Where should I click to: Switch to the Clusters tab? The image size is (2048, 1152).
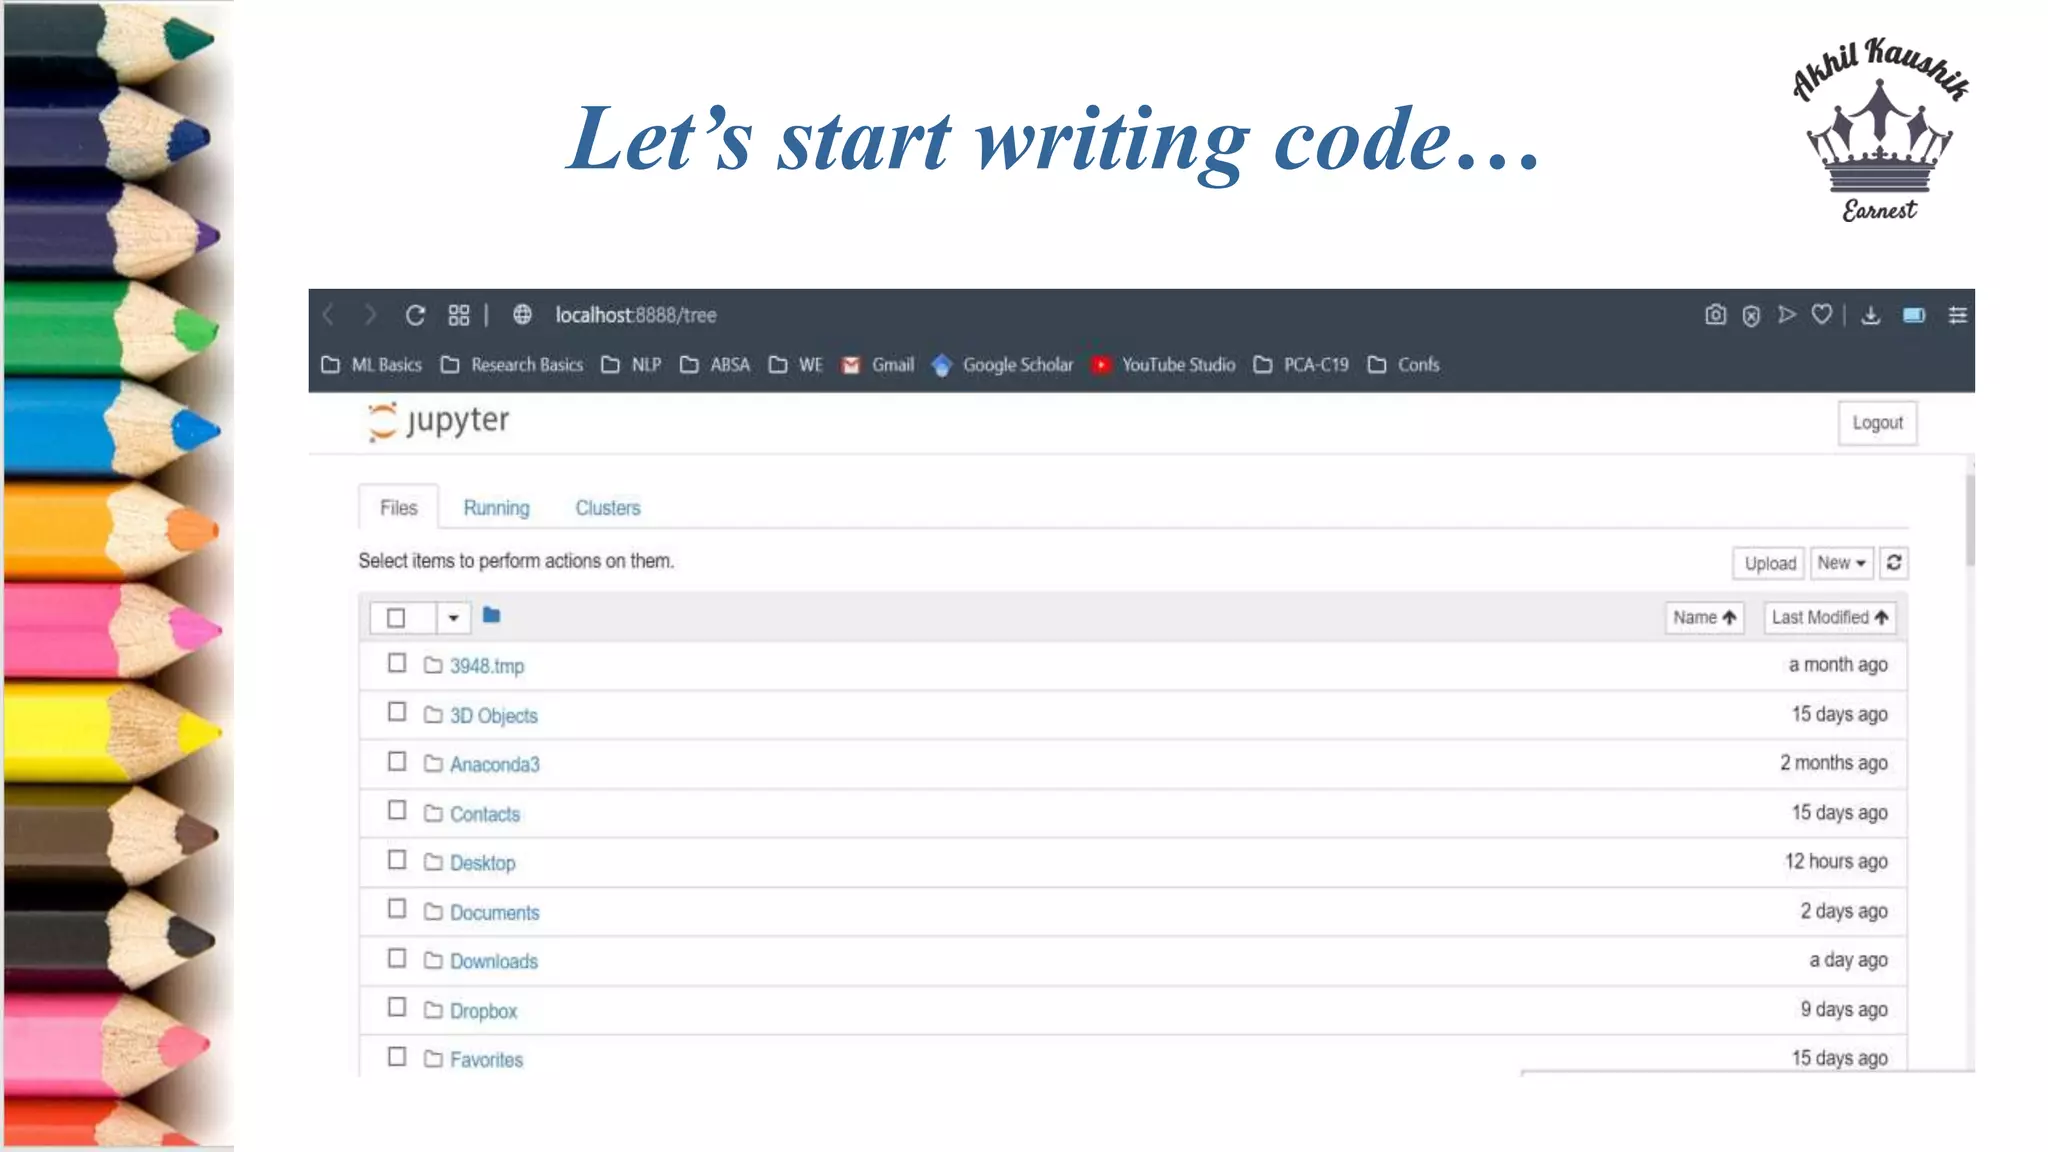tap(608, 508)
